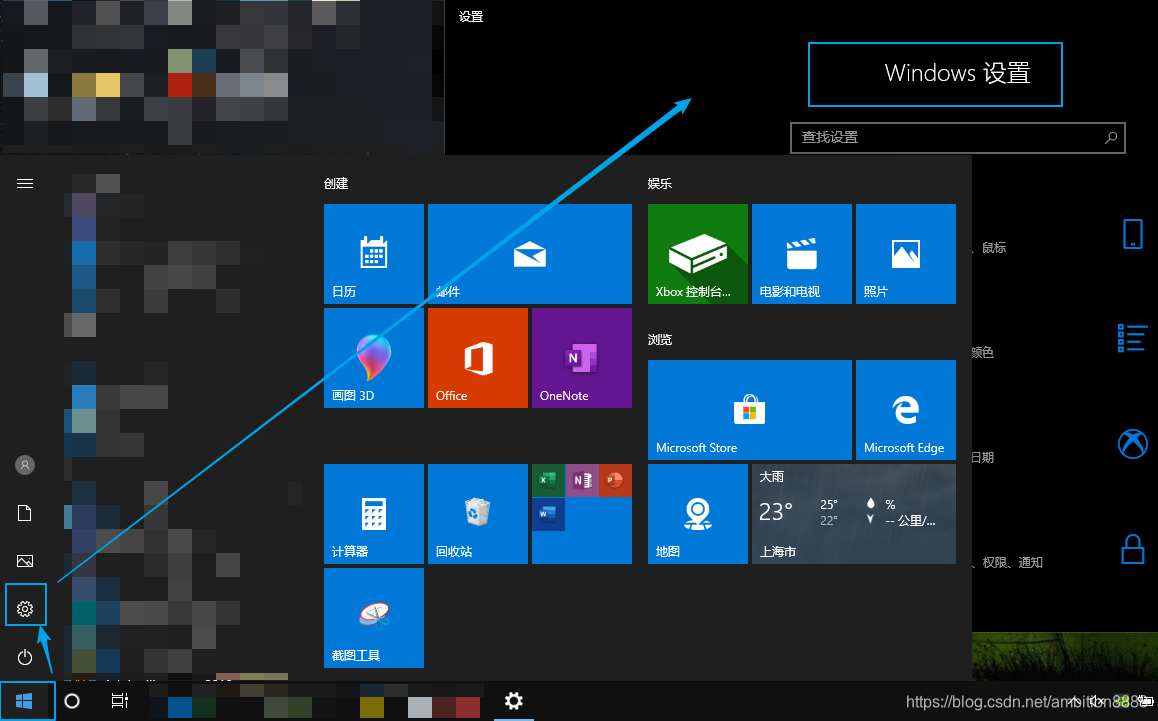Click the 娱乐 group header
This screenshot has height=721, width=1158.
(x=659, y=183)
